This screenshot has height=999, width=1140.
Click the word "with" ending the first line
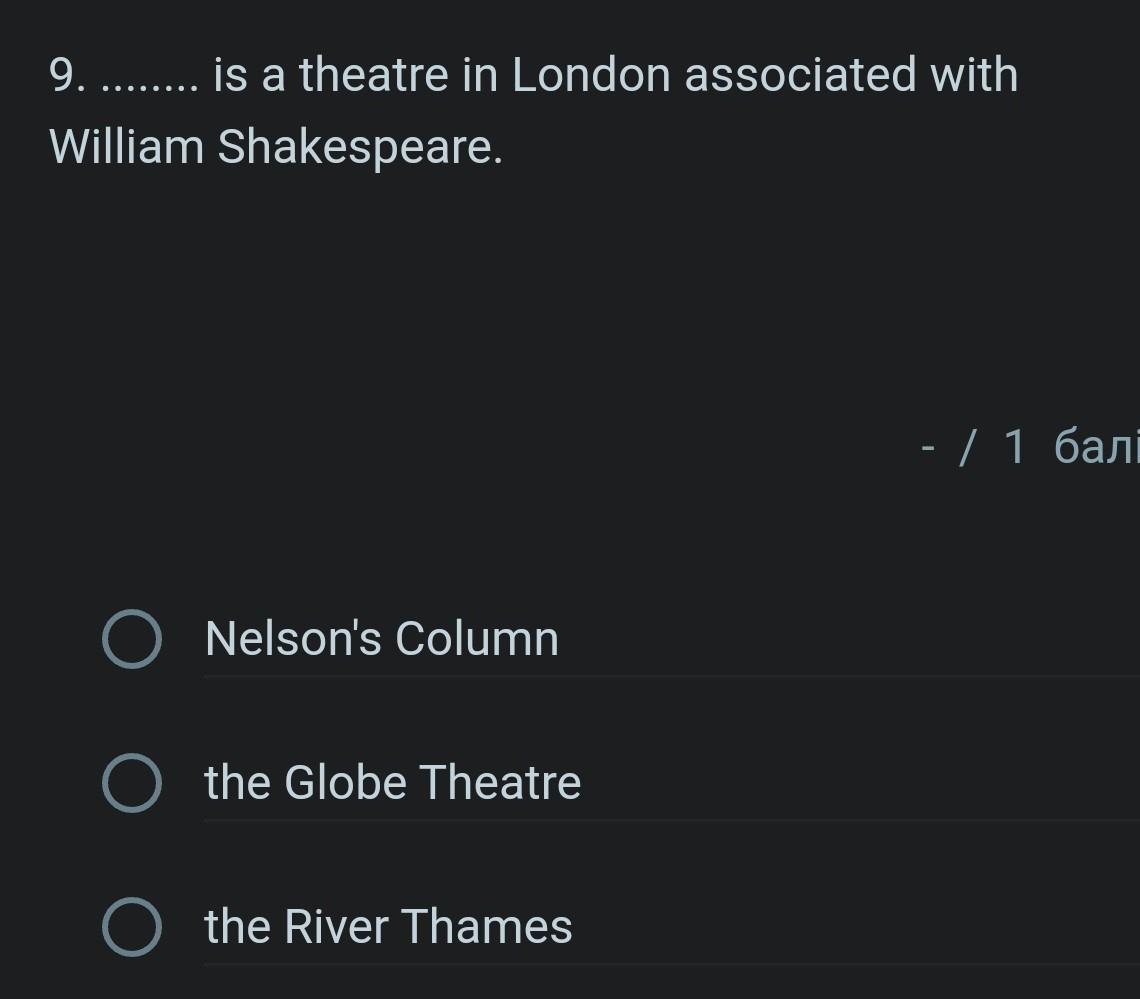[x=973, y=76]
